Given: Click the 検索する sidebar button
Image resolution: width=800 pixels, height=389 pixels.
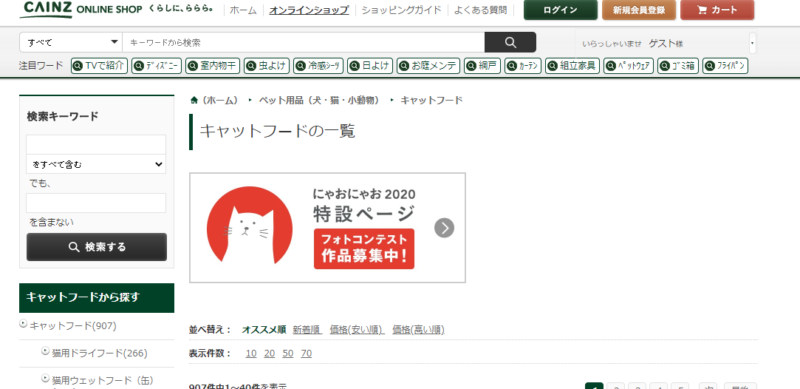Looking at the screenshot, I should tap(96, 247).
